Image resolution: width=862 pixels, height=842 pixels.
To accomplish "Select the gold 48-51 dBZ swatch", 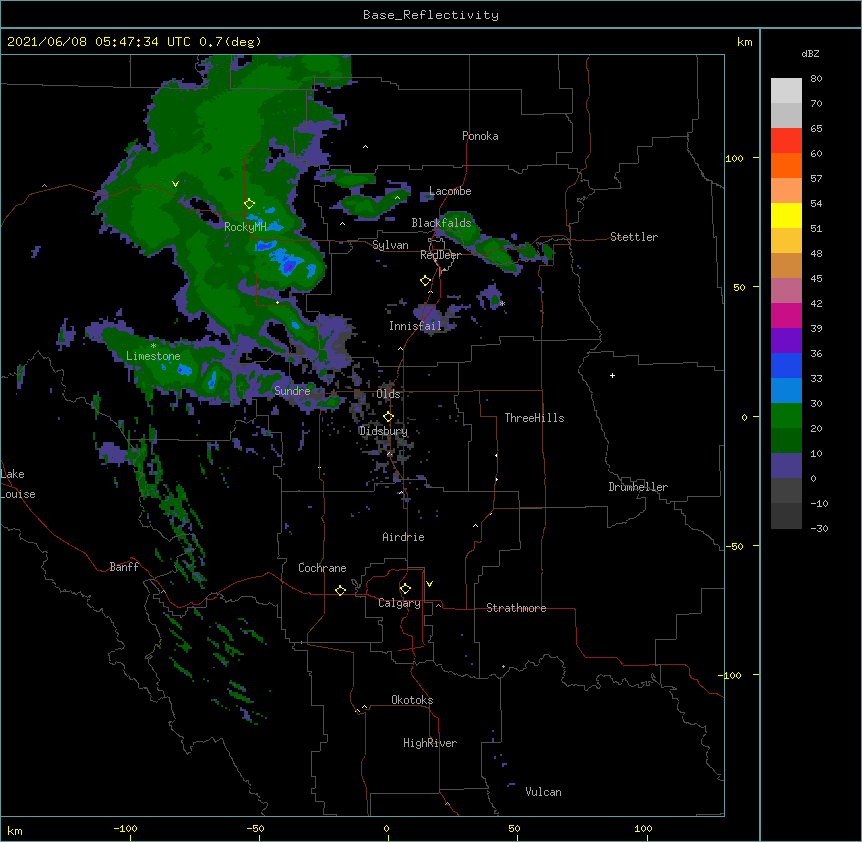I will pos(786,240).
